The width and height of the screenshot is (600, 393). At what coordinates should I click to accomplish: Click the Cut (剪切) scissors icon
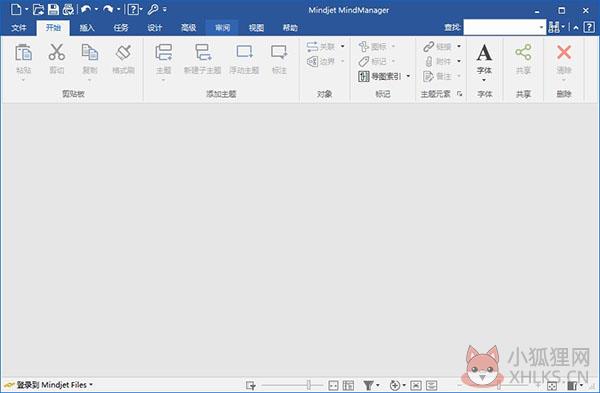[x=57, y=52]
